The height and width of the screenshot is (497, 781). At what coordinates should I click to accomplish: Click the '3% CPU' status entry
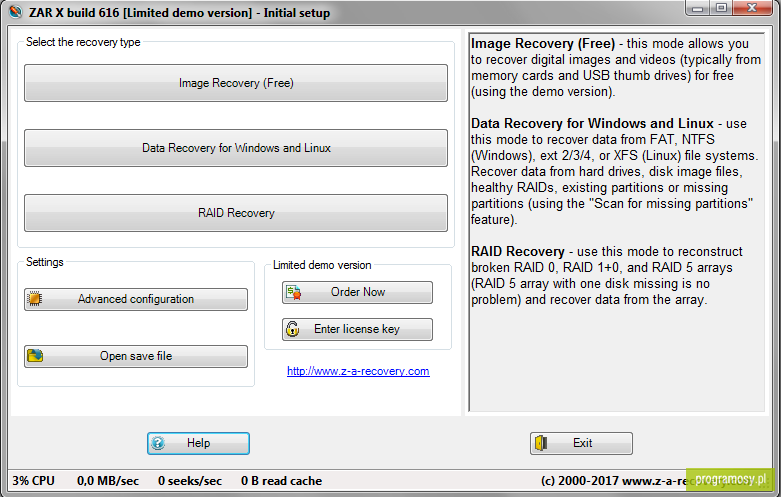(x=33, y=481)
